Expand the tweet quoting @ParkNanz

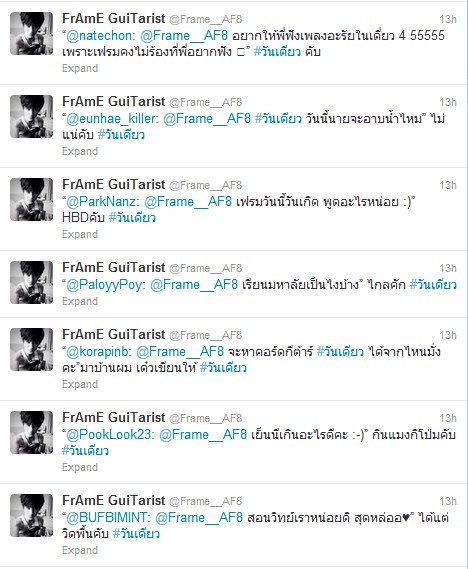click(x=80, y=234)
